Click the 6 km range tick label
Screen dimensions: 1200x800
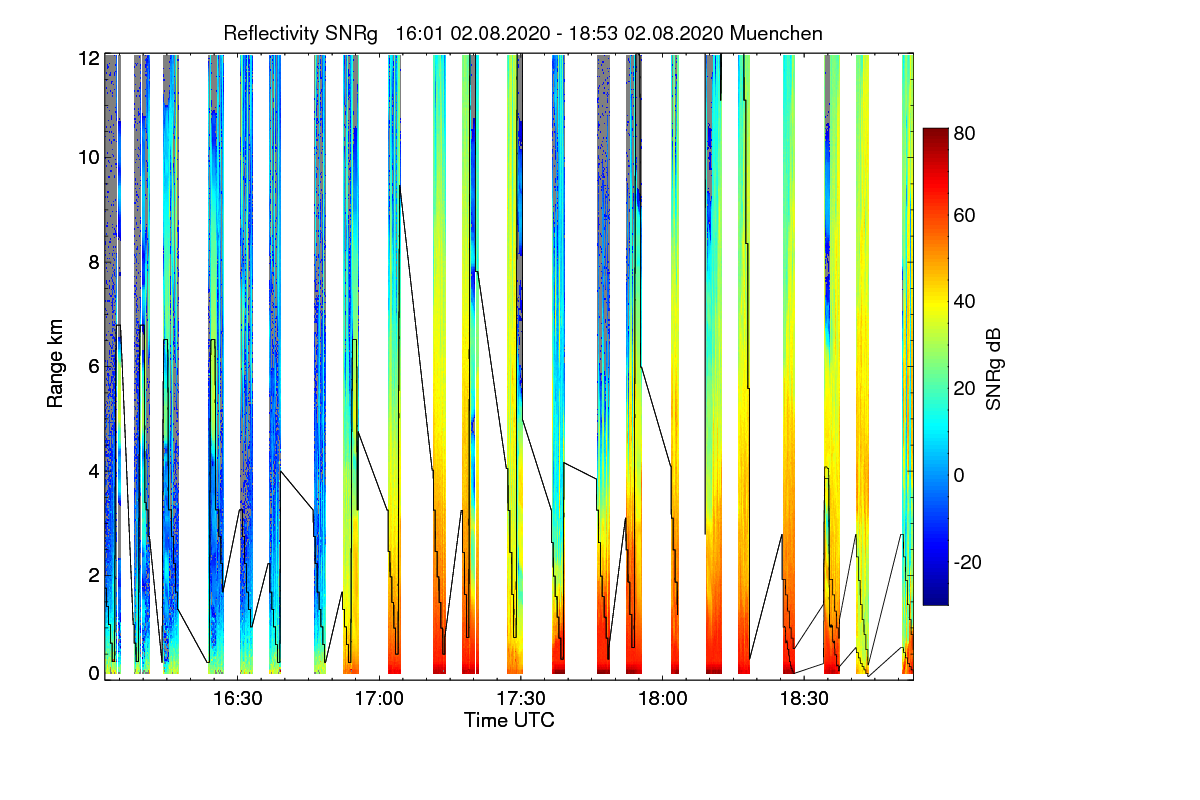94,366
